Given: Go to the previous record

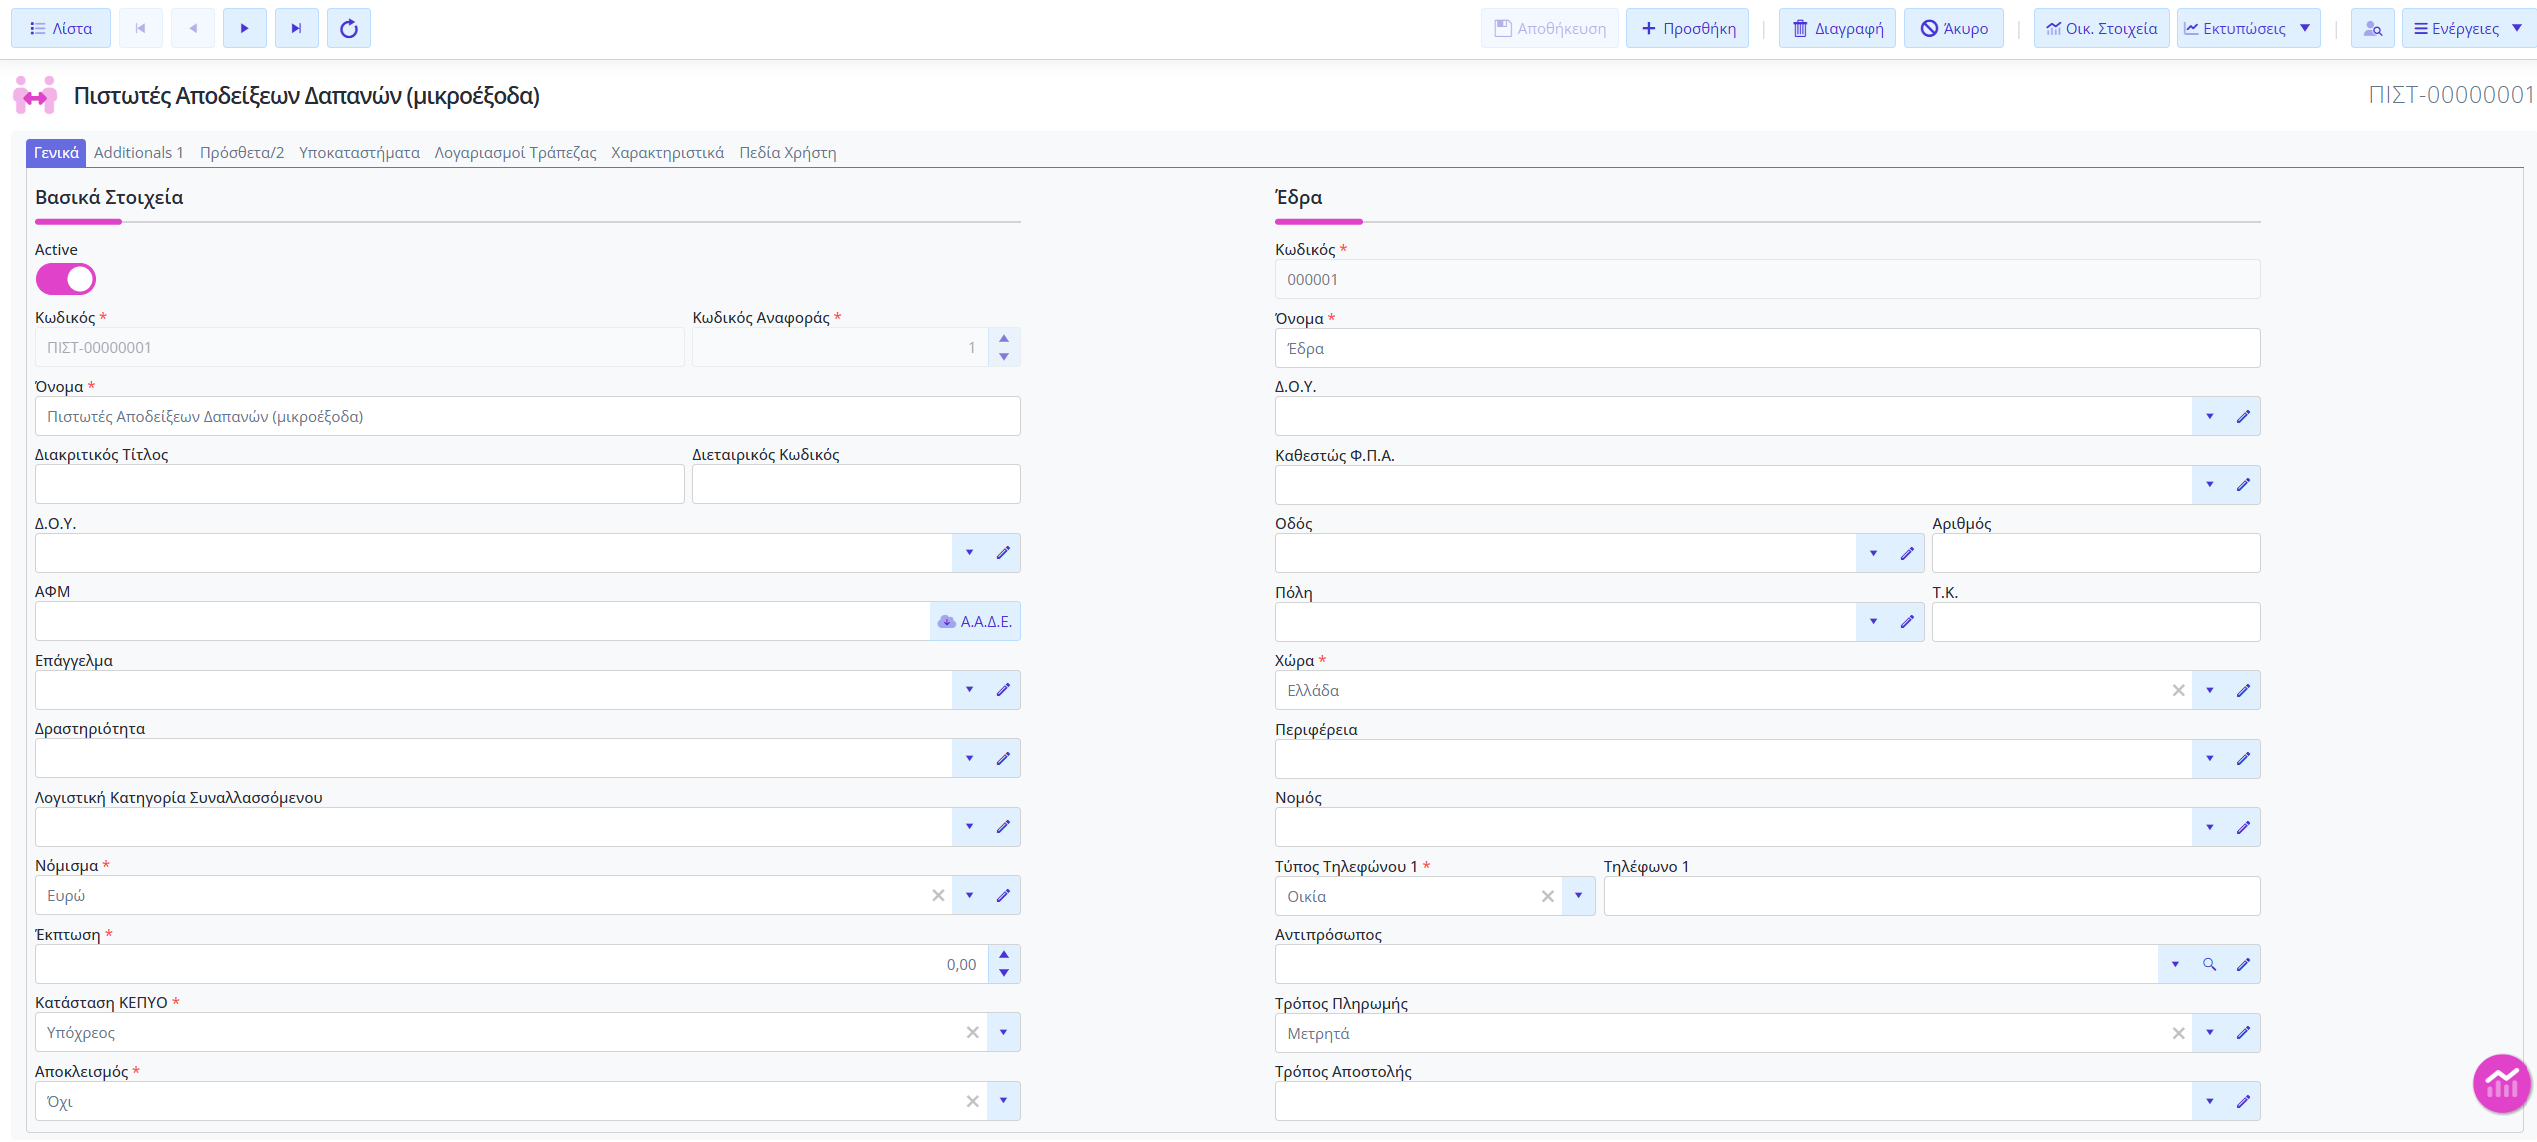Looking at the screenshot, I should [193, 28].
